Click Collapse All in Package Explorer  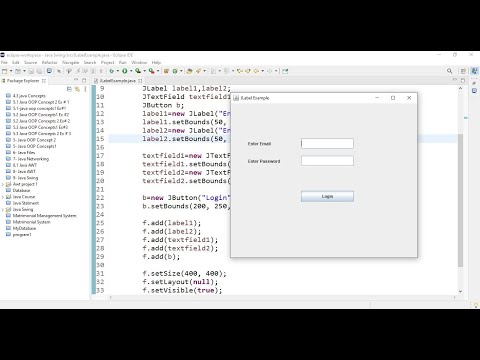click(x=69, y=89)
